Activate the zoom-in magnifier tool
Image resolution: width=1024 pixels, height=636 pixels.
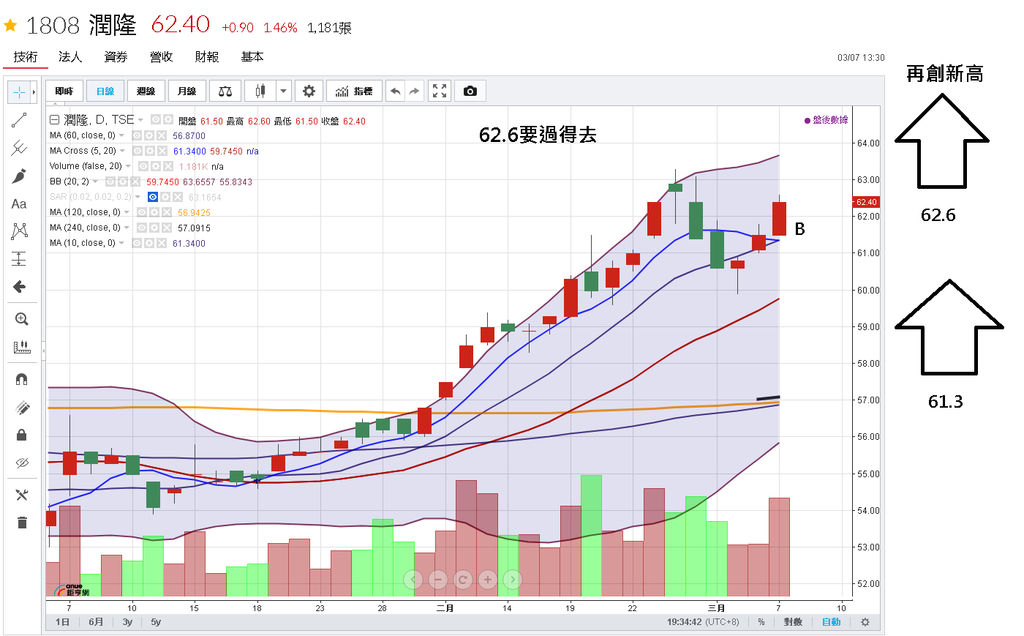22,319
